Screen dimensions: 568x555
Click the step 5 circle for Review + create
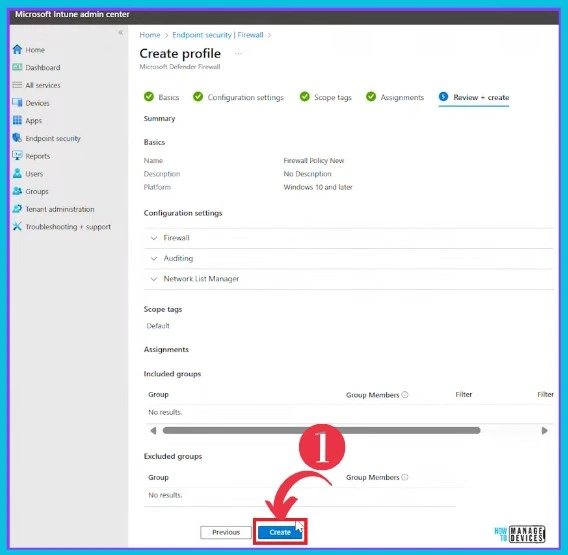point(443,96)
